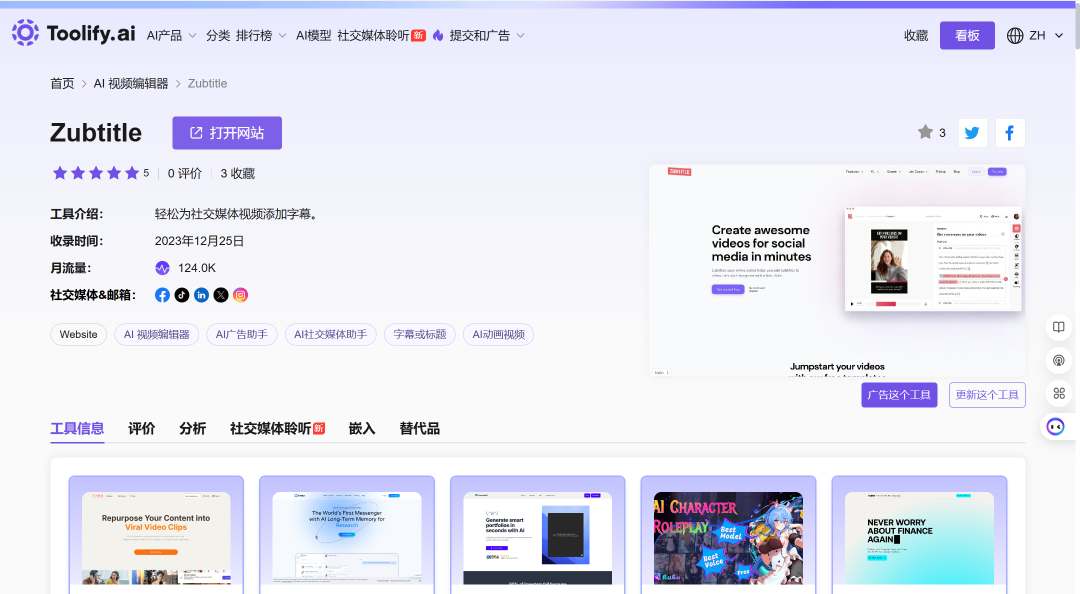Click the Website tag

point(79,334)
